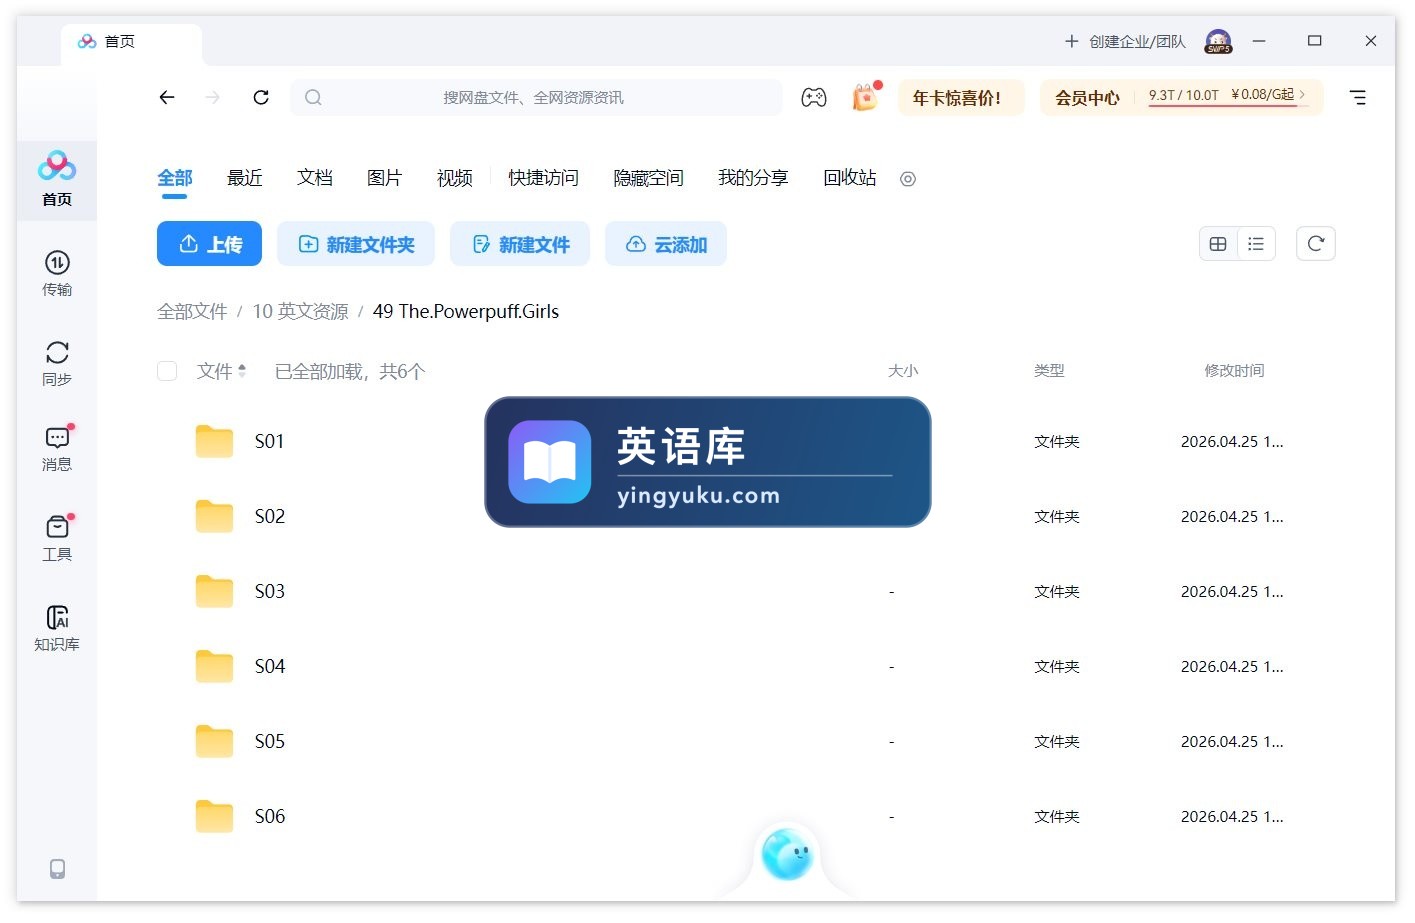
Task: Open folder named S06
Action: point(270,816)
